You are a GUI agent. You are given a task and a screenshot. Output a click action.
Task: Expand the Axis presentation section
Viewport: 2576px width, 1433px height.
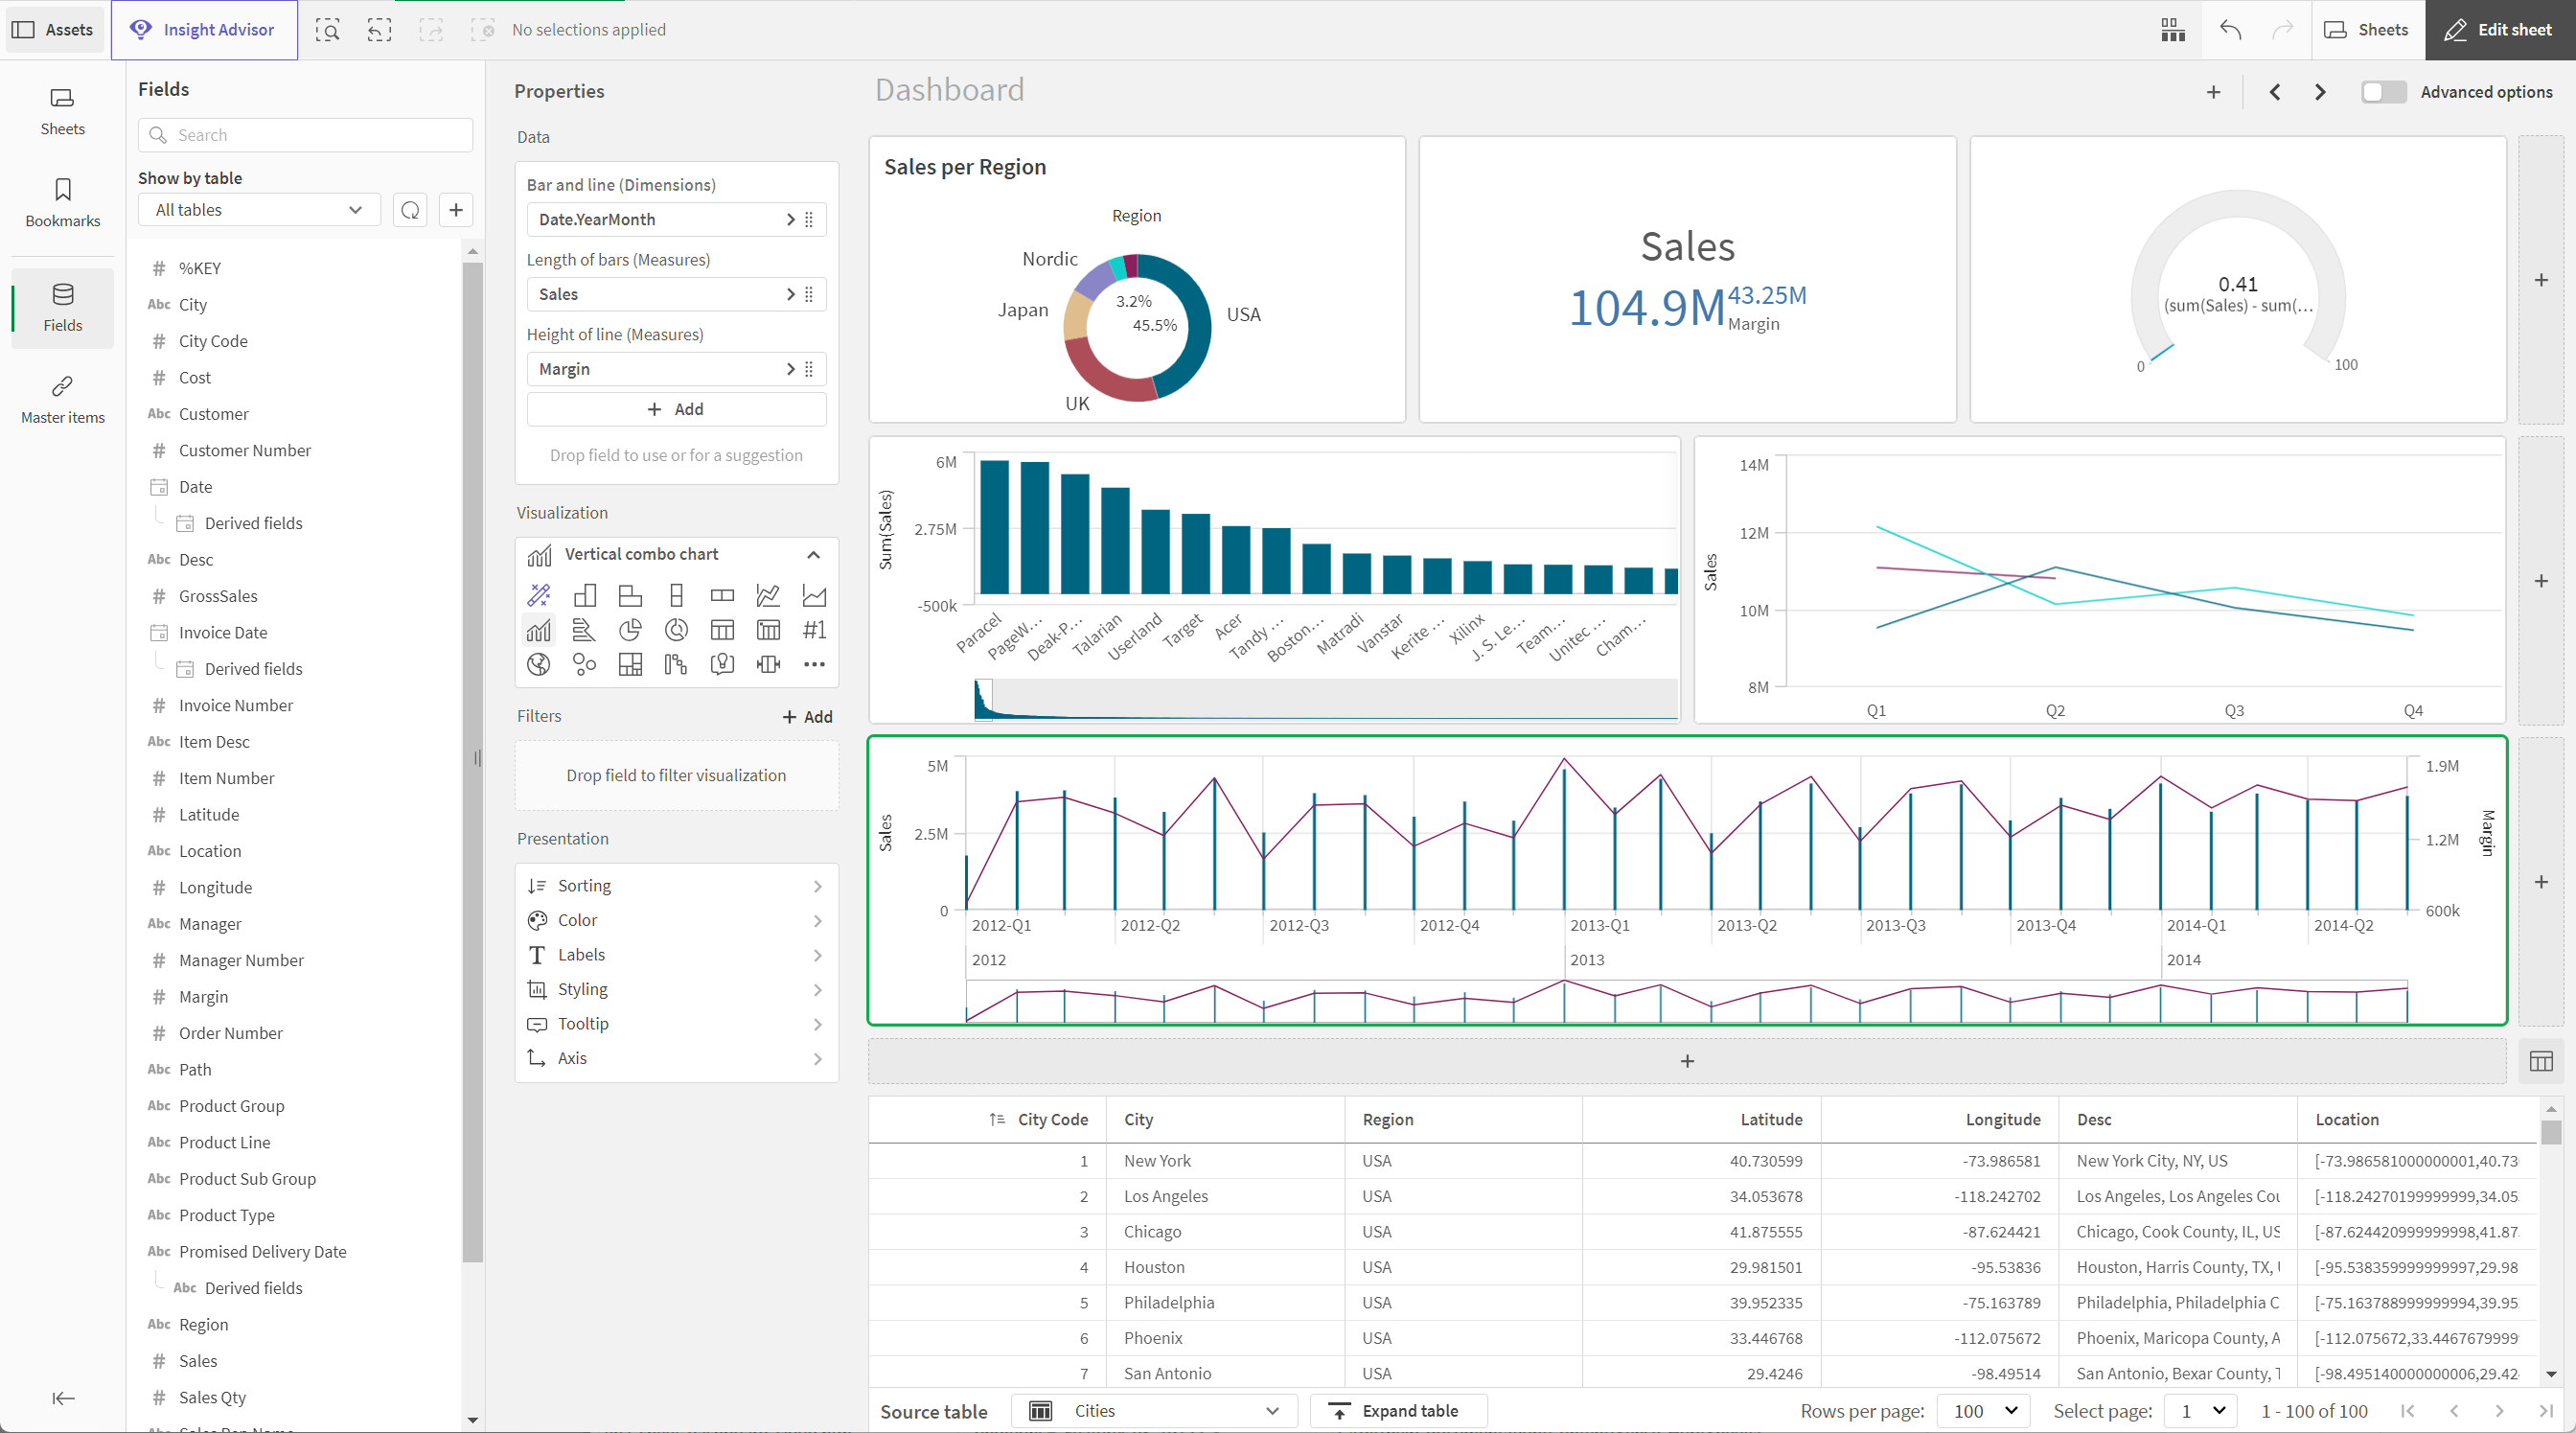(x=676, y=1057)
